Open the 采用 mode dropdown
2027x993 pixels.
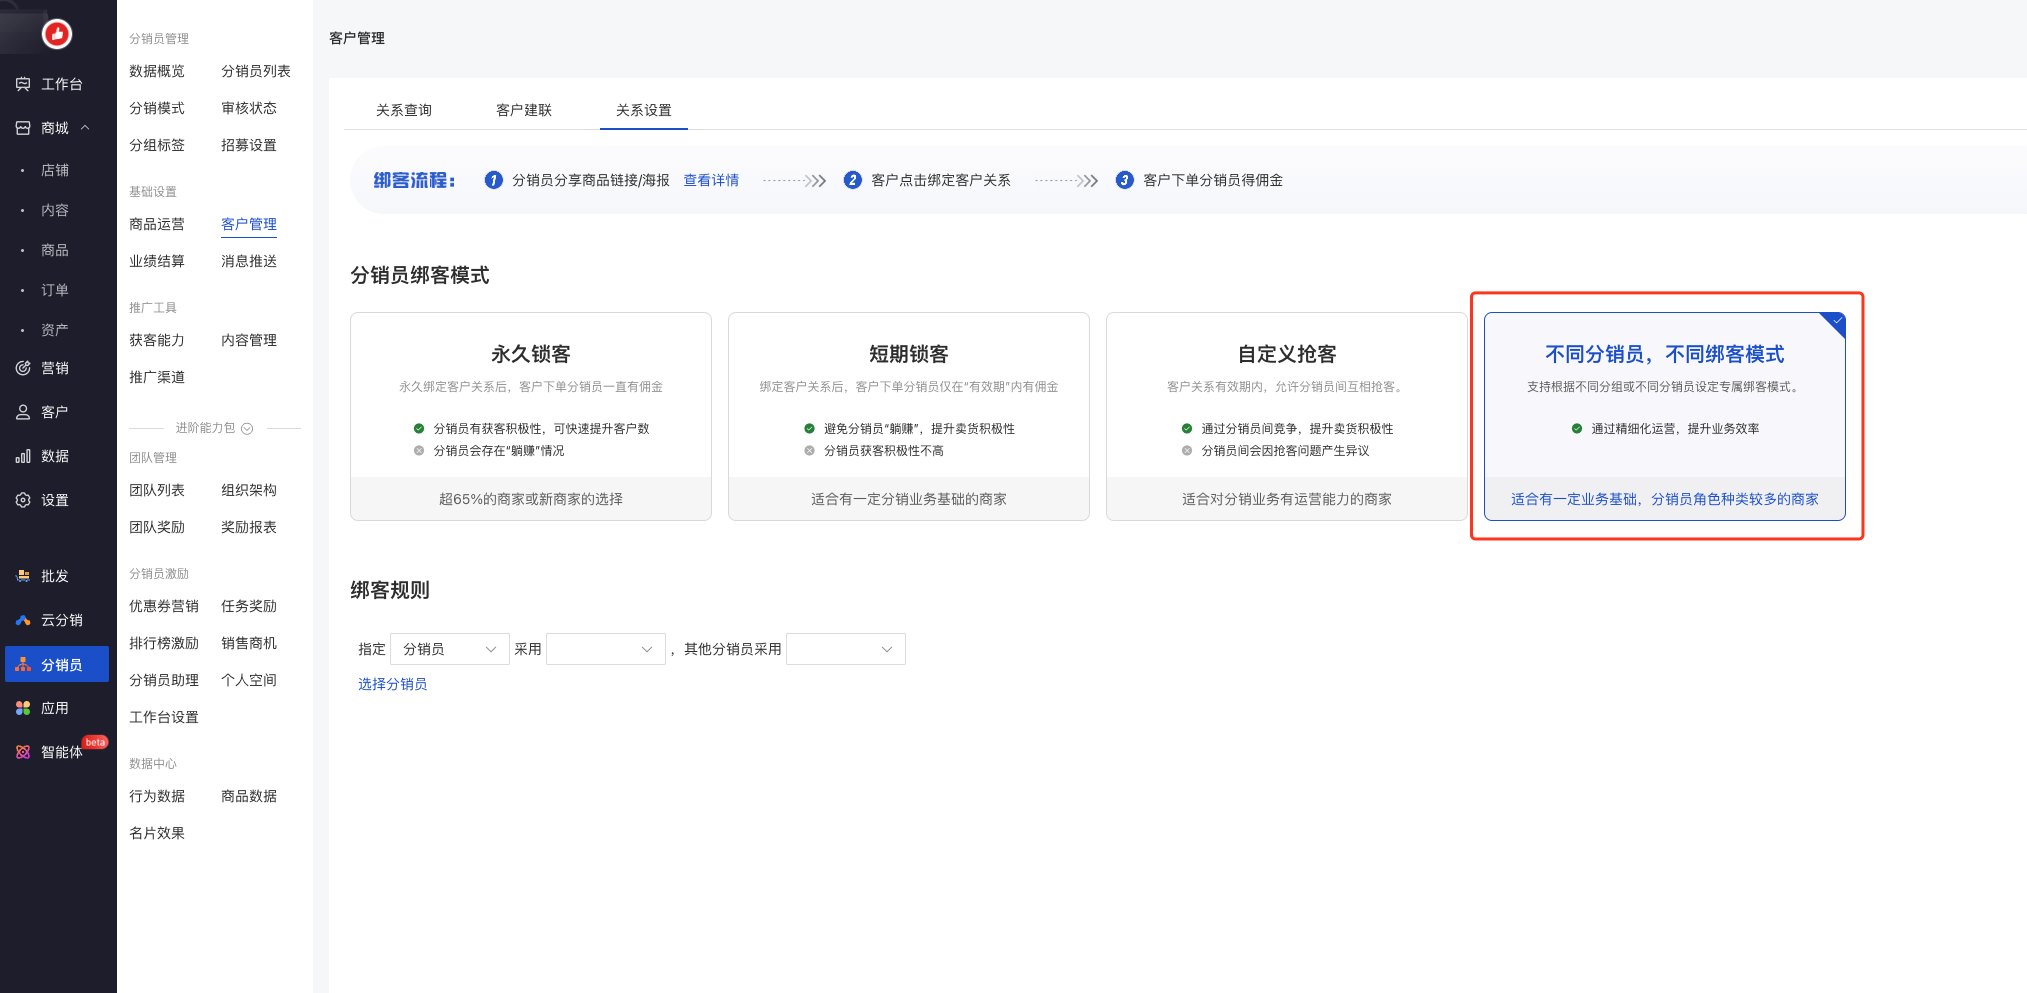click(x=606, y=649)
